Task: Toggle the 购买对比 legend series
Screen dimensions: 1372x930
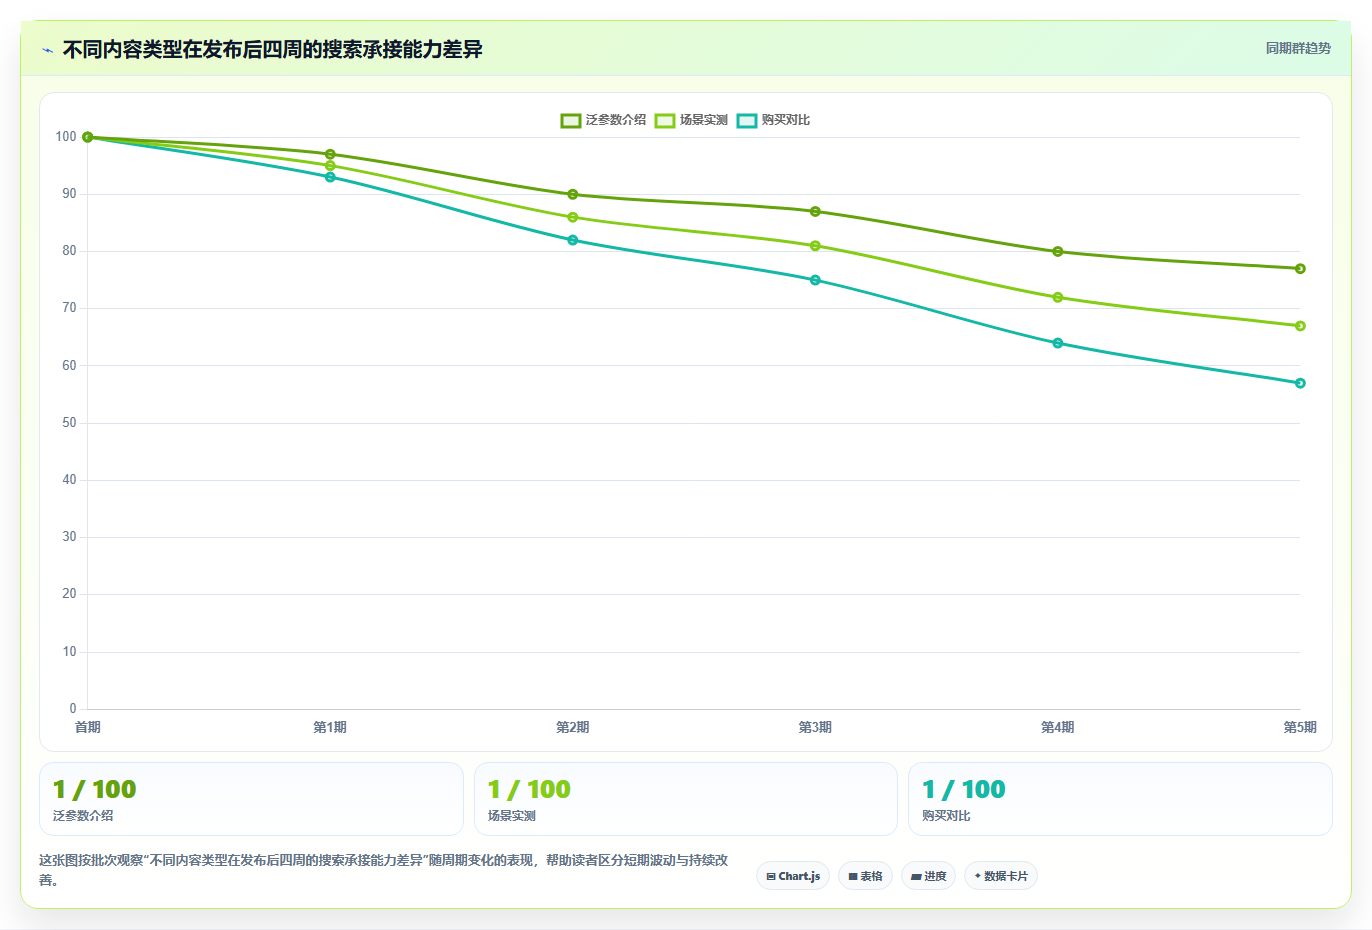Action: tap(773, 120)
